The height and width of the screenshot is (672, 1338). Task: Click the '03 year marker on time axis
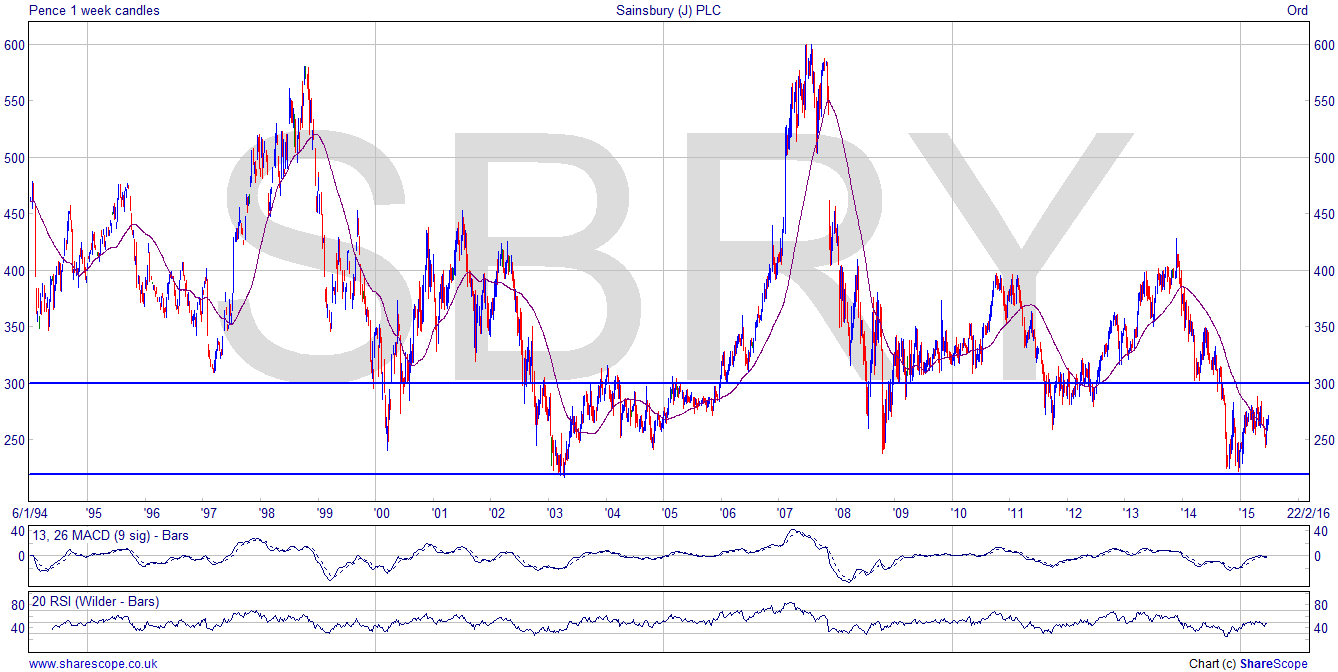pos(554,513)
